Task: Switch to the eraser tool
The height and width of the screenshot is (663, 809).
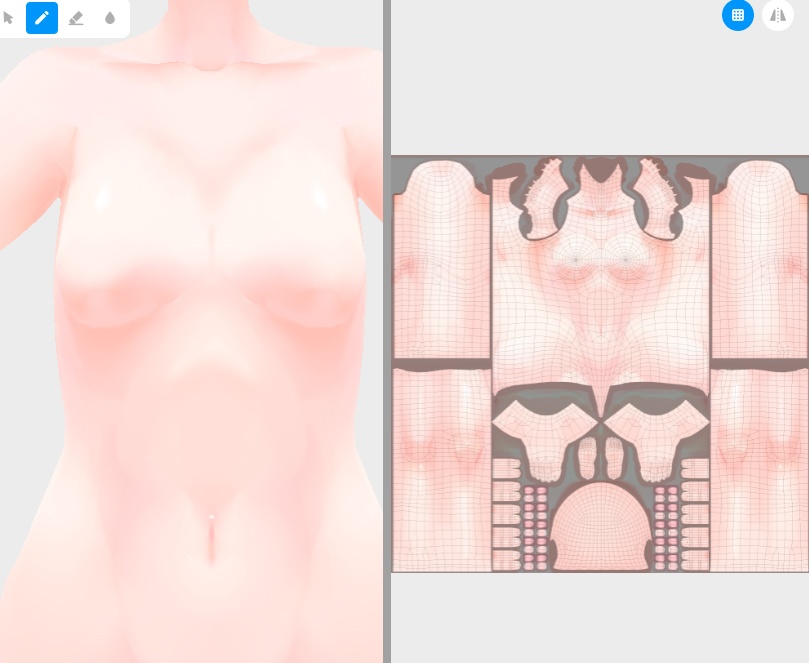Action: point(76,18)
